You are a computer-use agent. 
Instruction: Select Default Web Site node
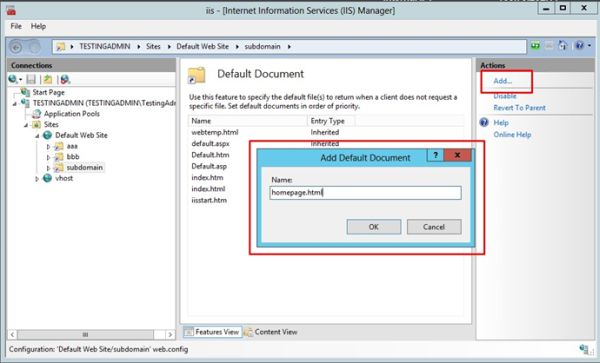coord(81,135)
